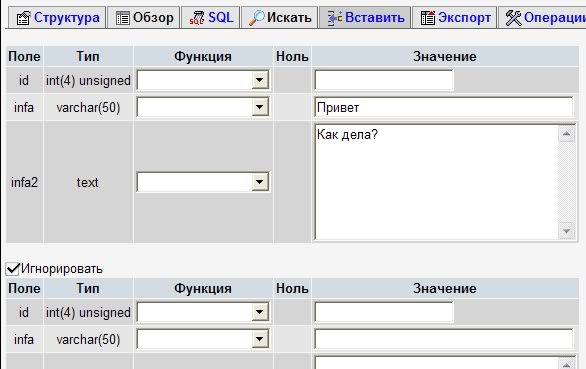Click the Обзор table icon
586x369 pixels.
(123, 18)
